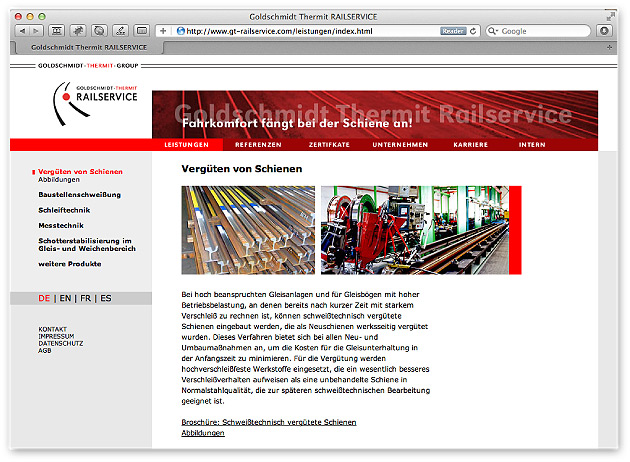
Task: Click the globe toolbar icon
Action: pyautogui.click(x=99, y=31)
